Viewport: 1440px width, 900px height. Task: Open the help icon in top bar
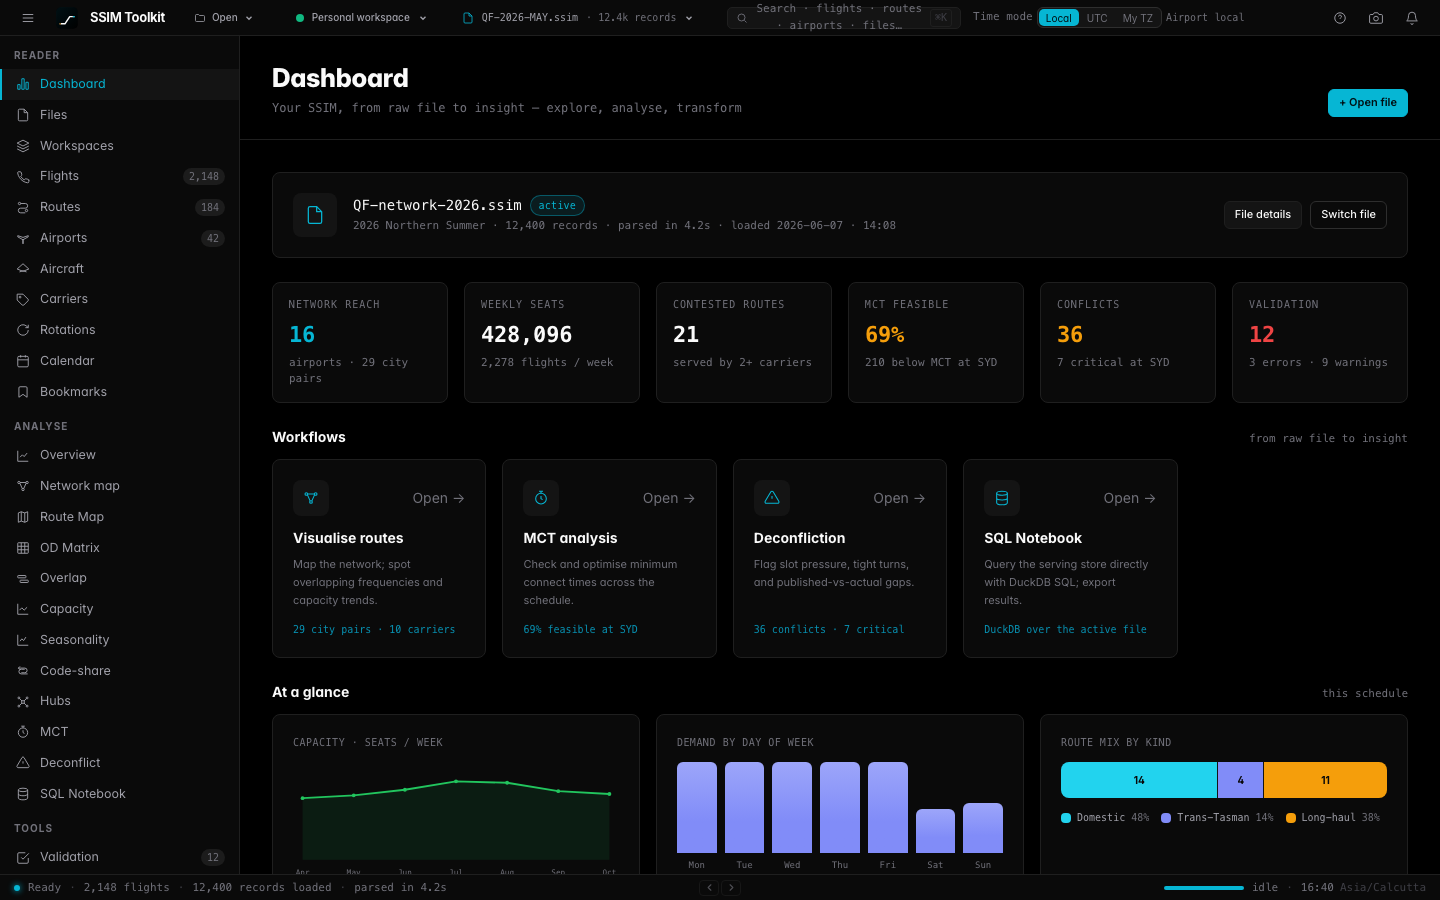coord(1340,18)
